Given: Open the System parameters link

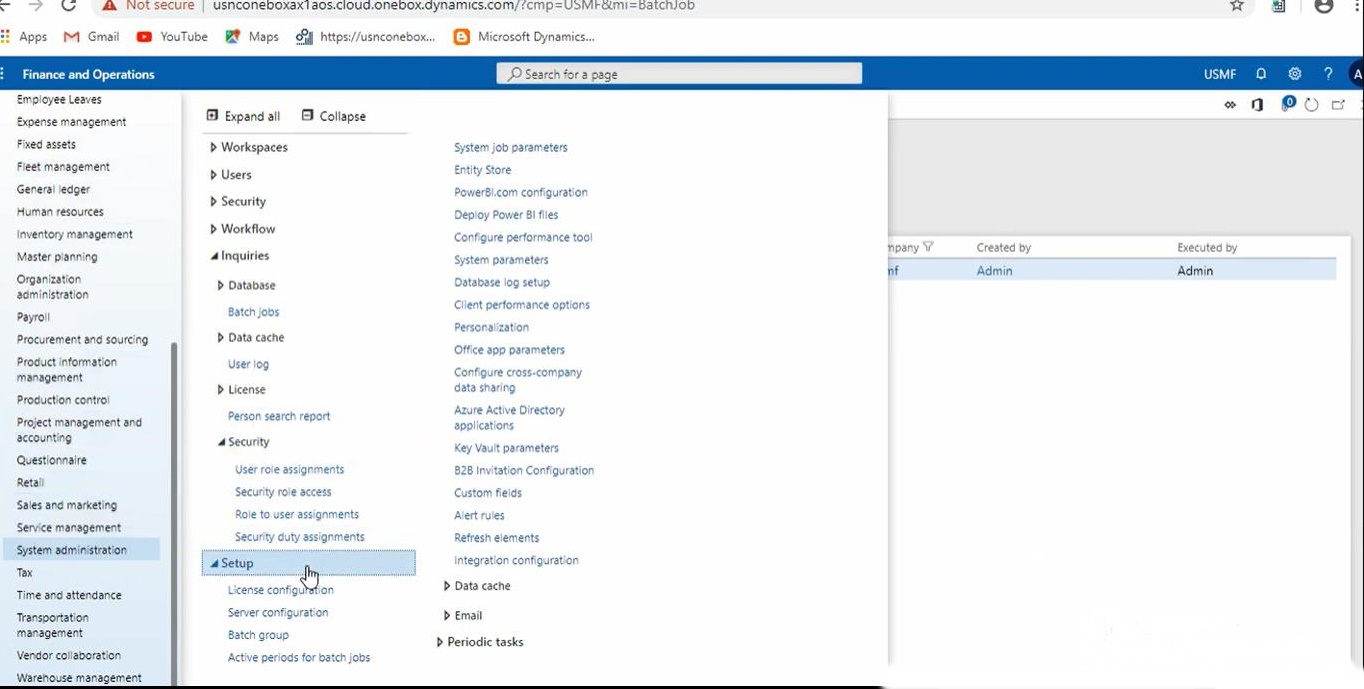Looking at the screenshot, I should [x=501, y=260].
